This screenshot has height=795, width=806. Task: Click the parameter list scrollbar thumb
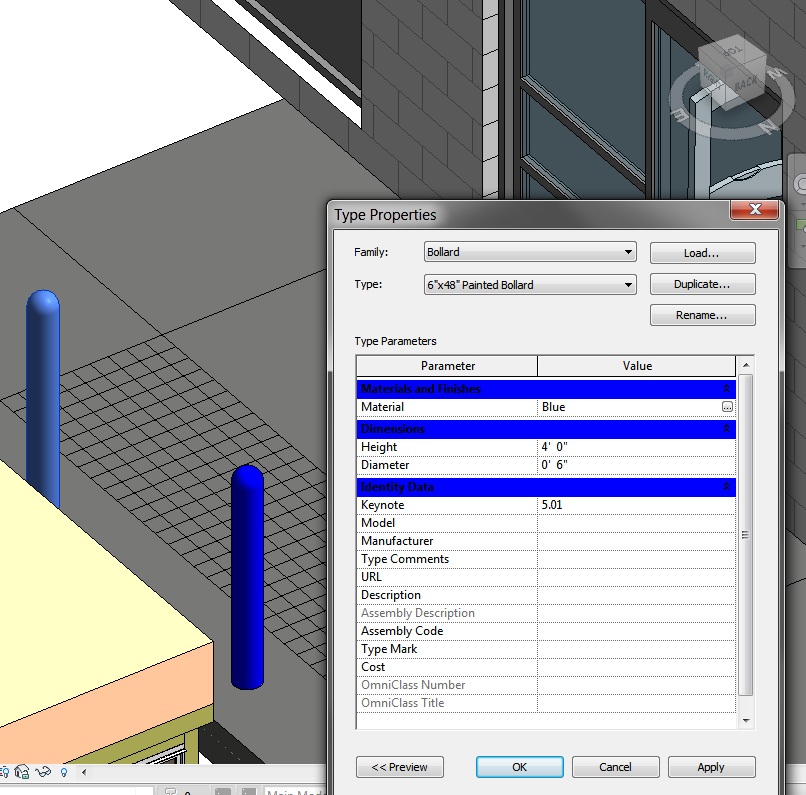746,535
